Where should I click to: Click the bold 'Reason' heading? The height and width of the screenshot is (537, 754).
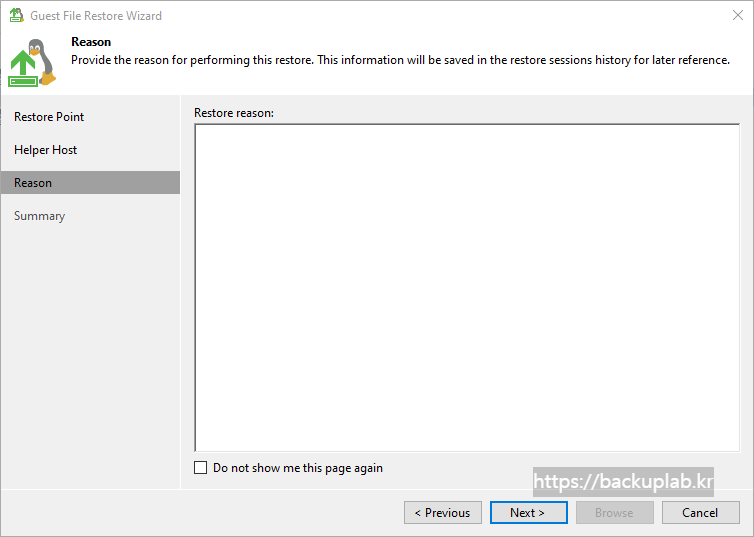[x=91, y=42]
